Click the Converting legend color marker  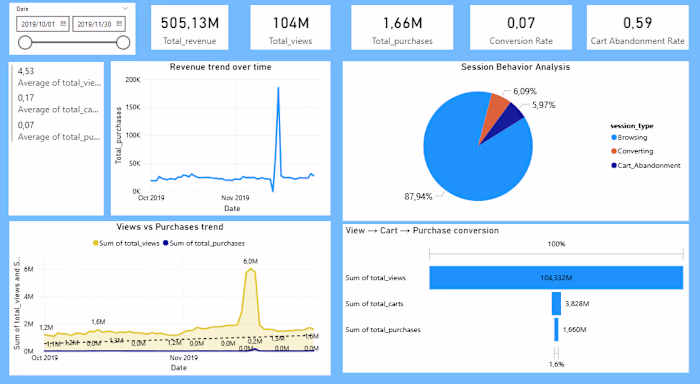pos(614,151)
